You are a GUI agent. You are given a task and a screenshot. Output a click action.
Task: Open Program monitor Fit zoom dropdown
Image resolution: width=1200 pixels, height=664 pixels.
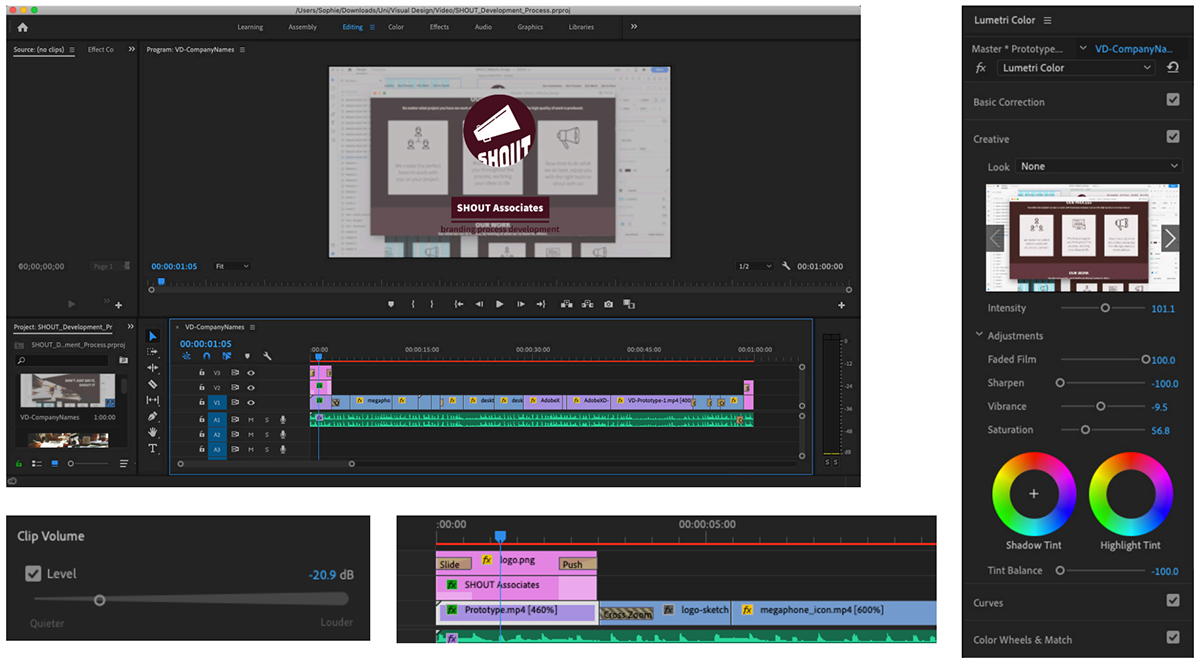[x=231, y=266]
